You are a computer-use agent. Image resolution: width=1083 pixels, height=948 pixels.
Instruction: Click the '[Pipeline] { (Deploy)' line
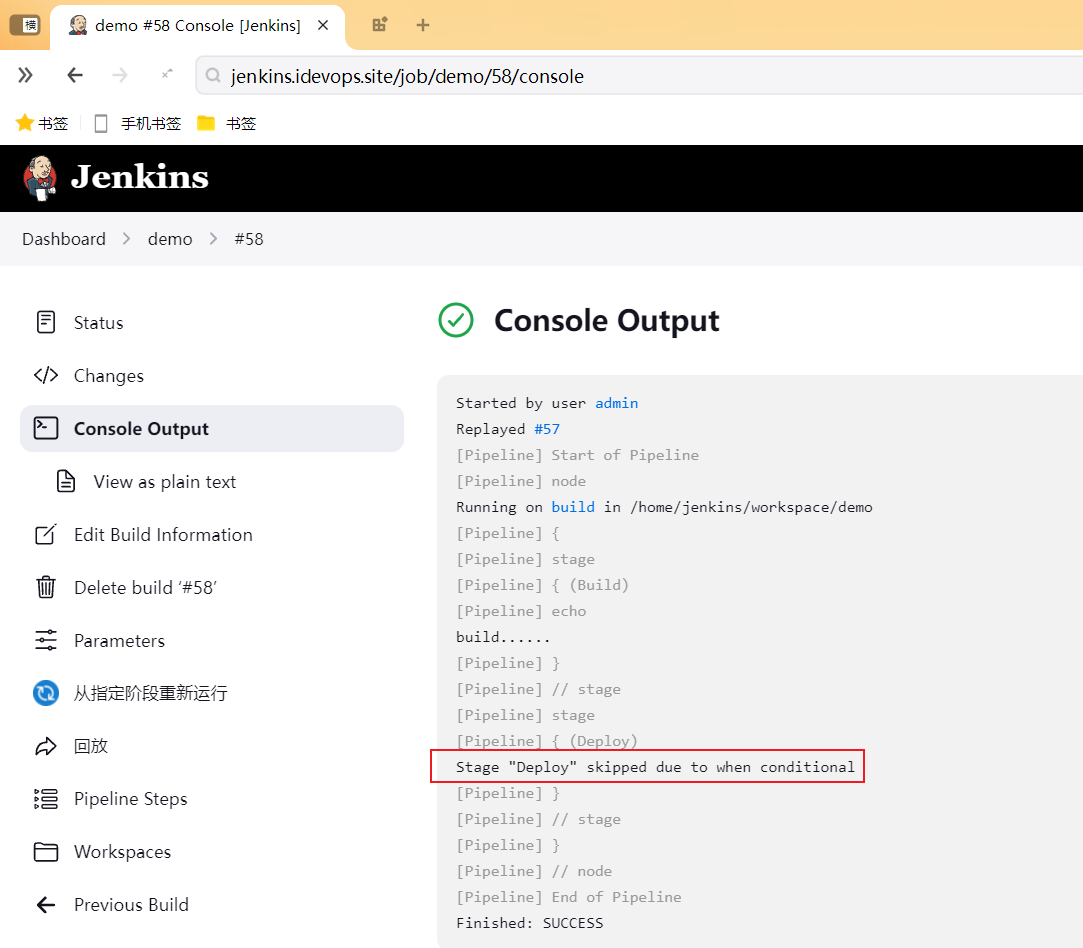pyautogui.click(x=546, y=741)
